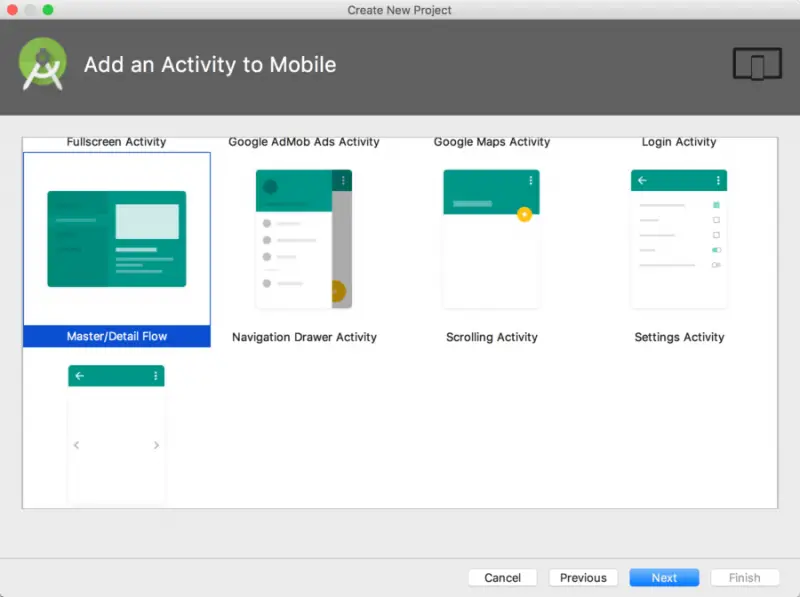800x597 pixels.
Task: Click the back arrow in Settings Activity preview
Action: pyautogui.click(x=642, y=181)
